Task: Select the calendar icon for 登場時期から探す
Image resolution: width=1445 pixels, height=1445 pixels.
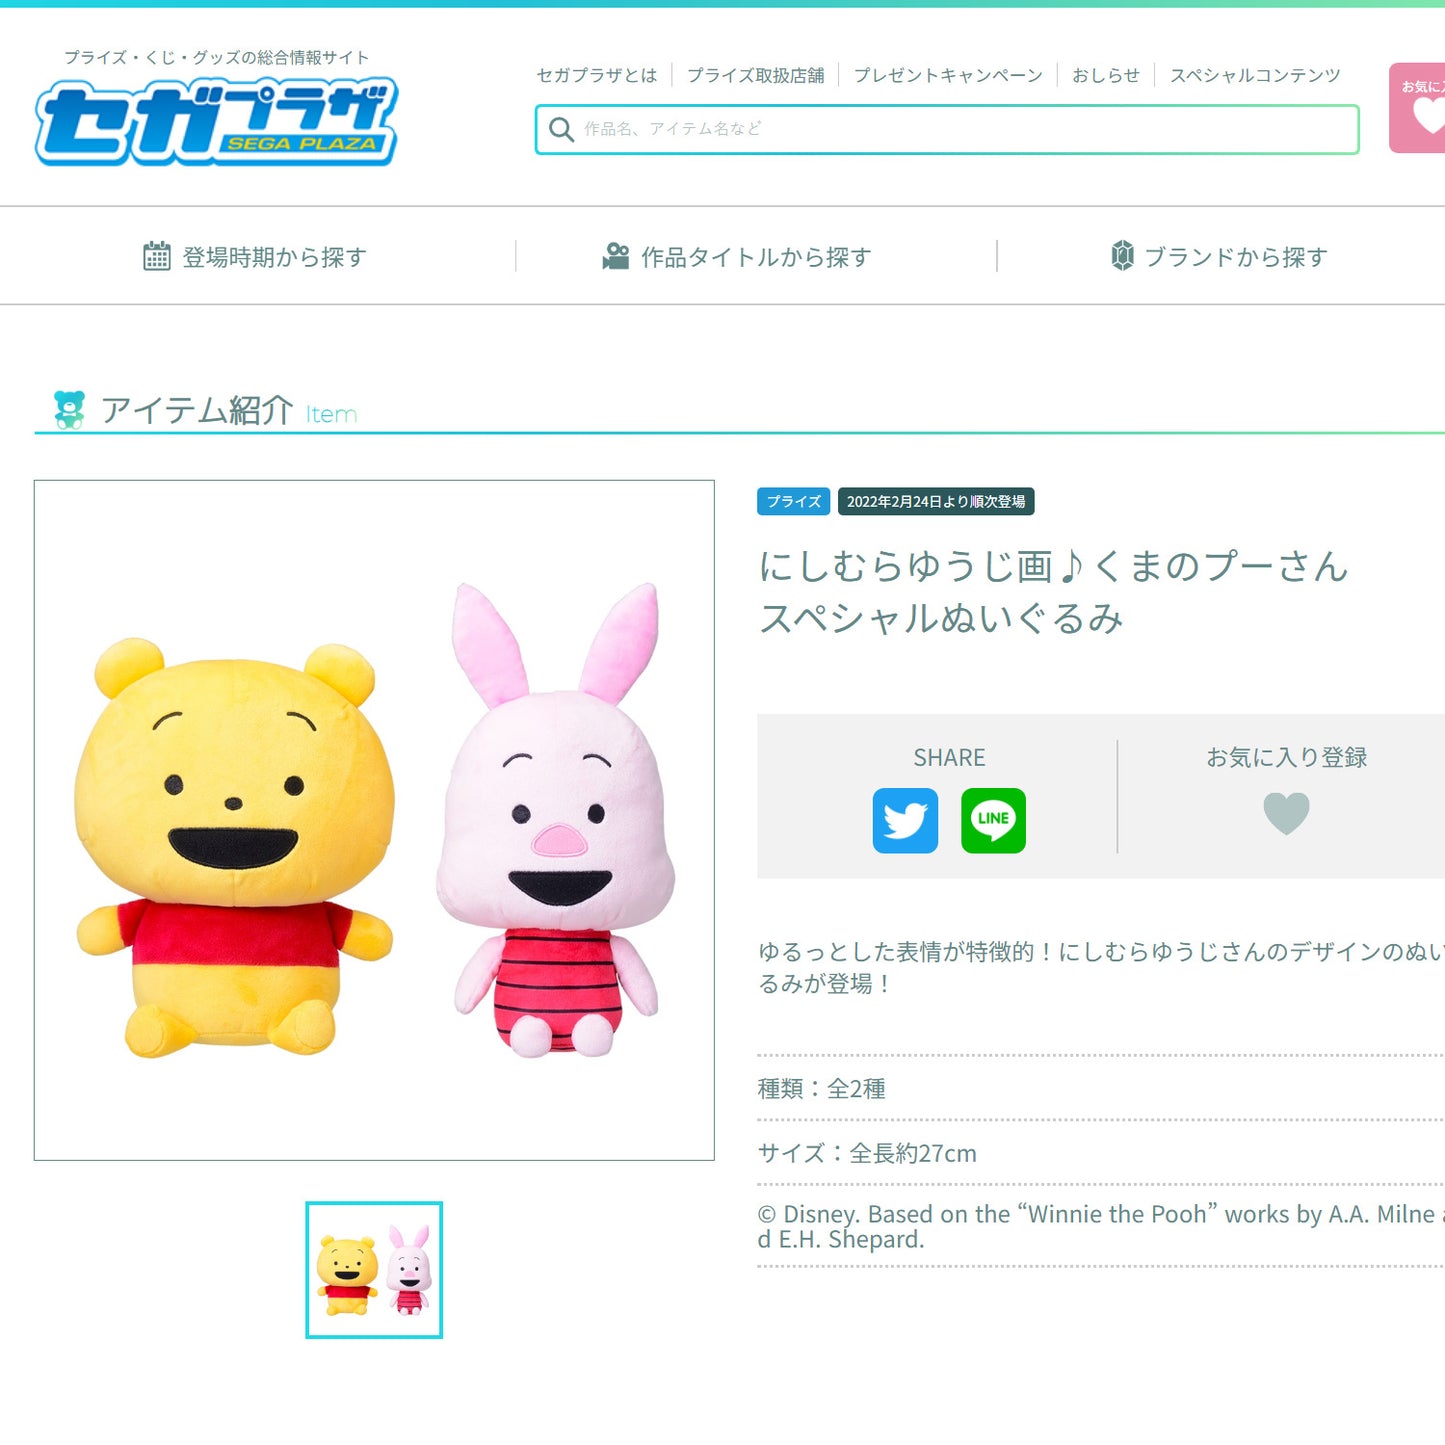Action: (156, 255)
